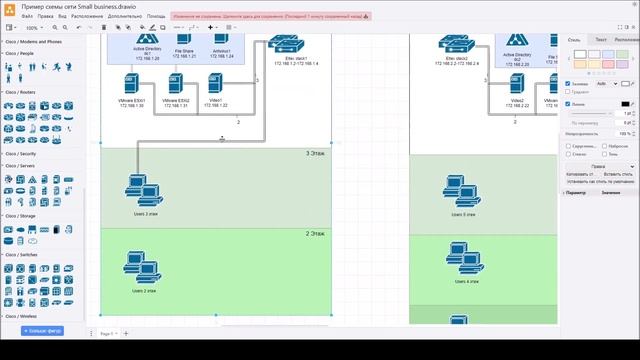The height and width of the screenshot is (360, 640).
Task: Open the waypoints style dropdown in toolbar
Action: (193, 27)
